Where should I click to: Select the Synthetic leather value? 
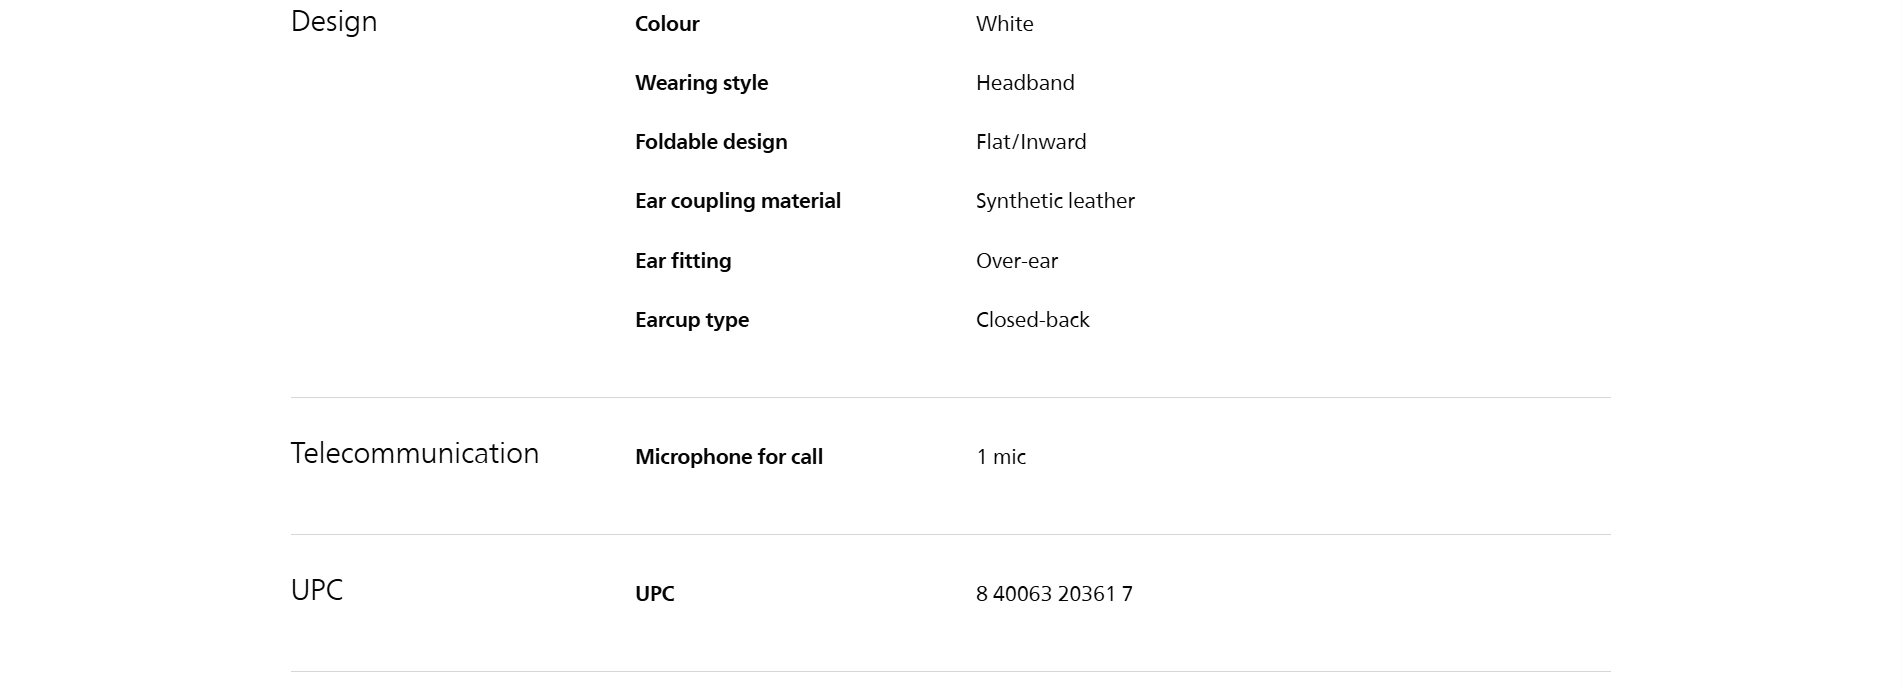tap(1055, 201)
